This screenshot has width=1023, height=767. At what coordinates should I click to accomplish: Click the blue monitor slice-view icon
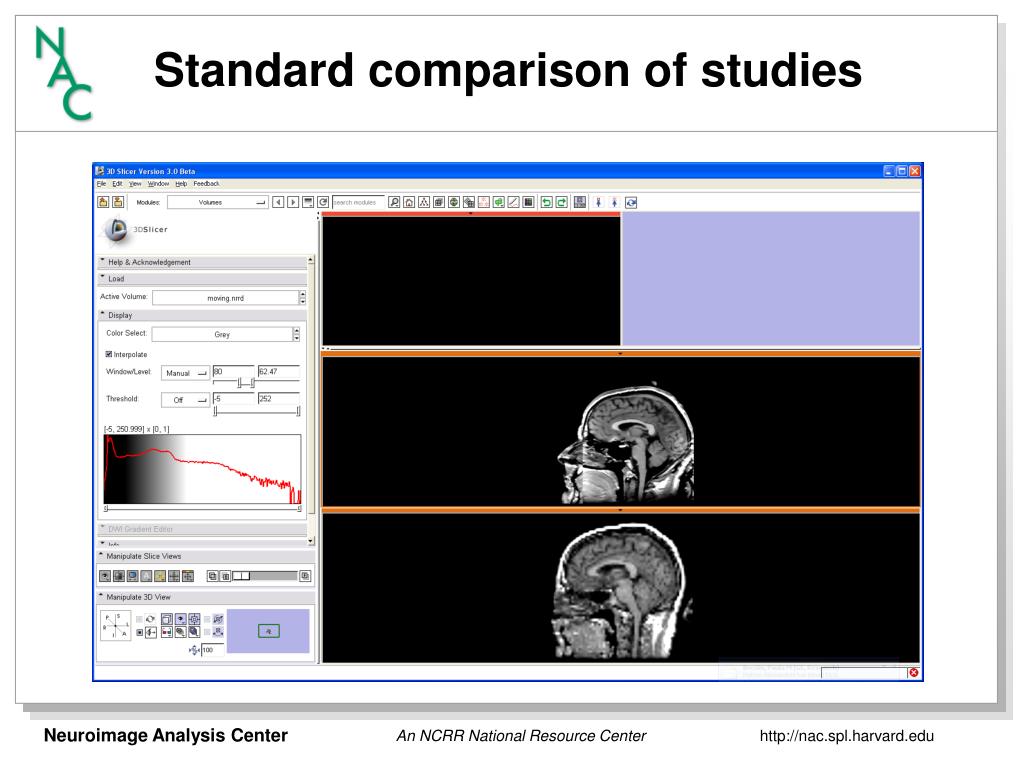[x=132, y=576]
